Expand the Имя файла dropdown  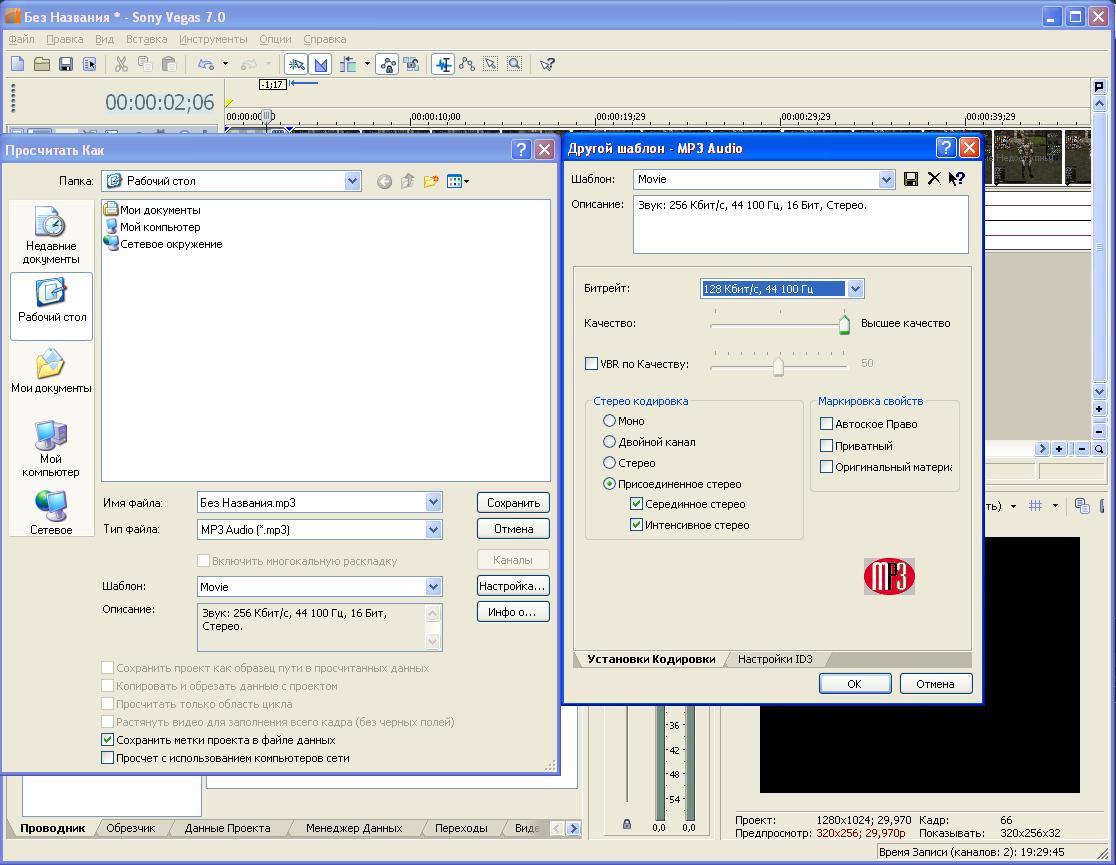pyautogui.click(x=433, y=503)
